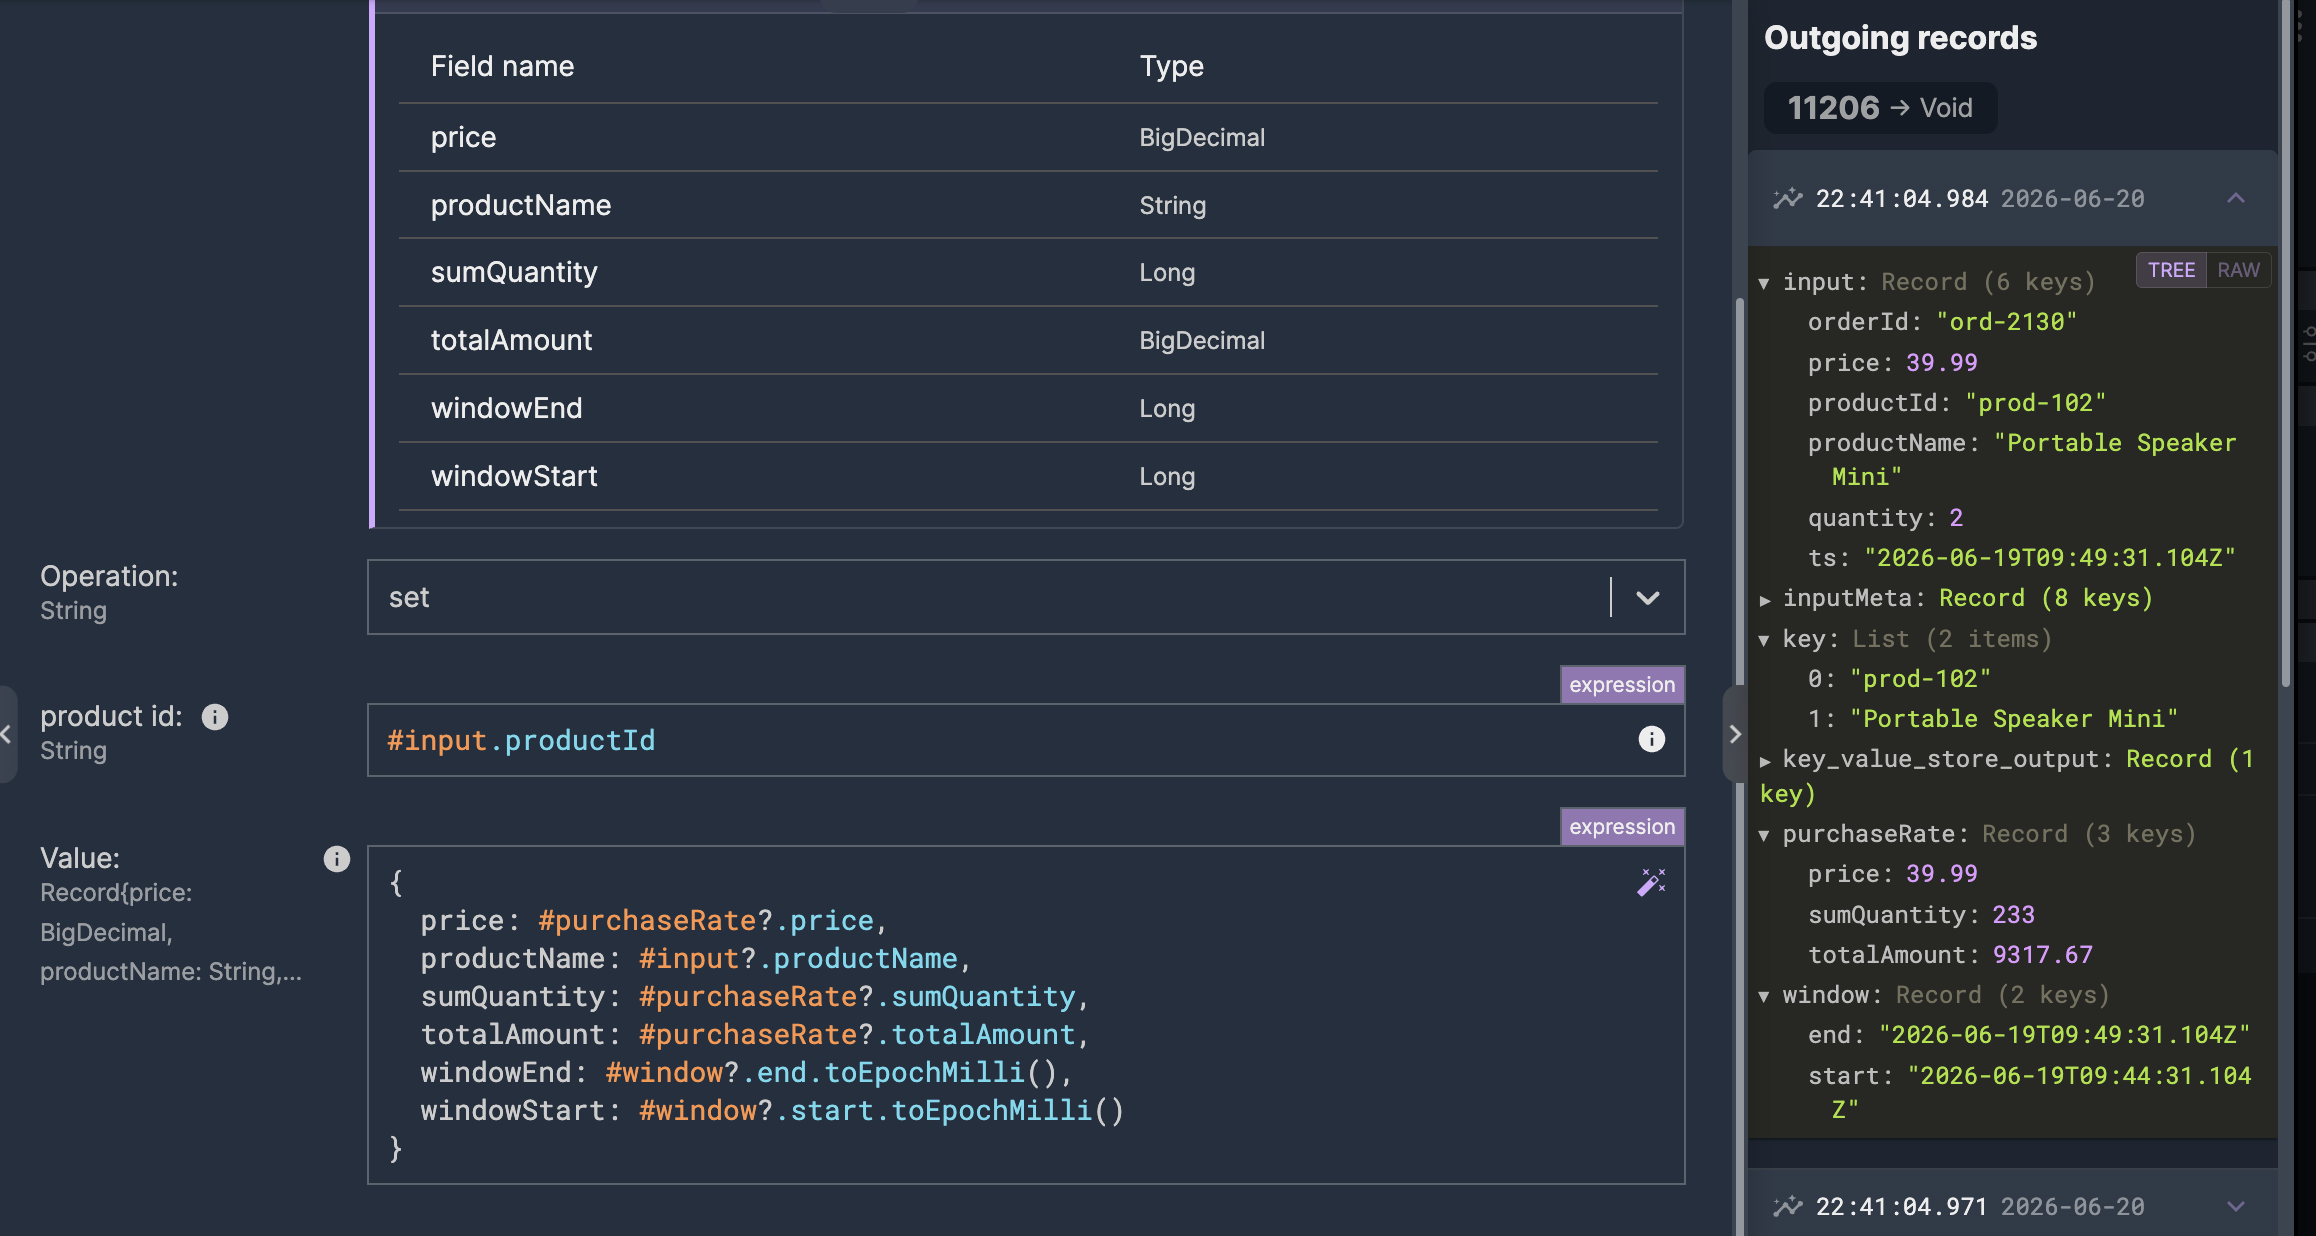Click ts value "2026-06-19T09:49:31.104Z"

2049,558
